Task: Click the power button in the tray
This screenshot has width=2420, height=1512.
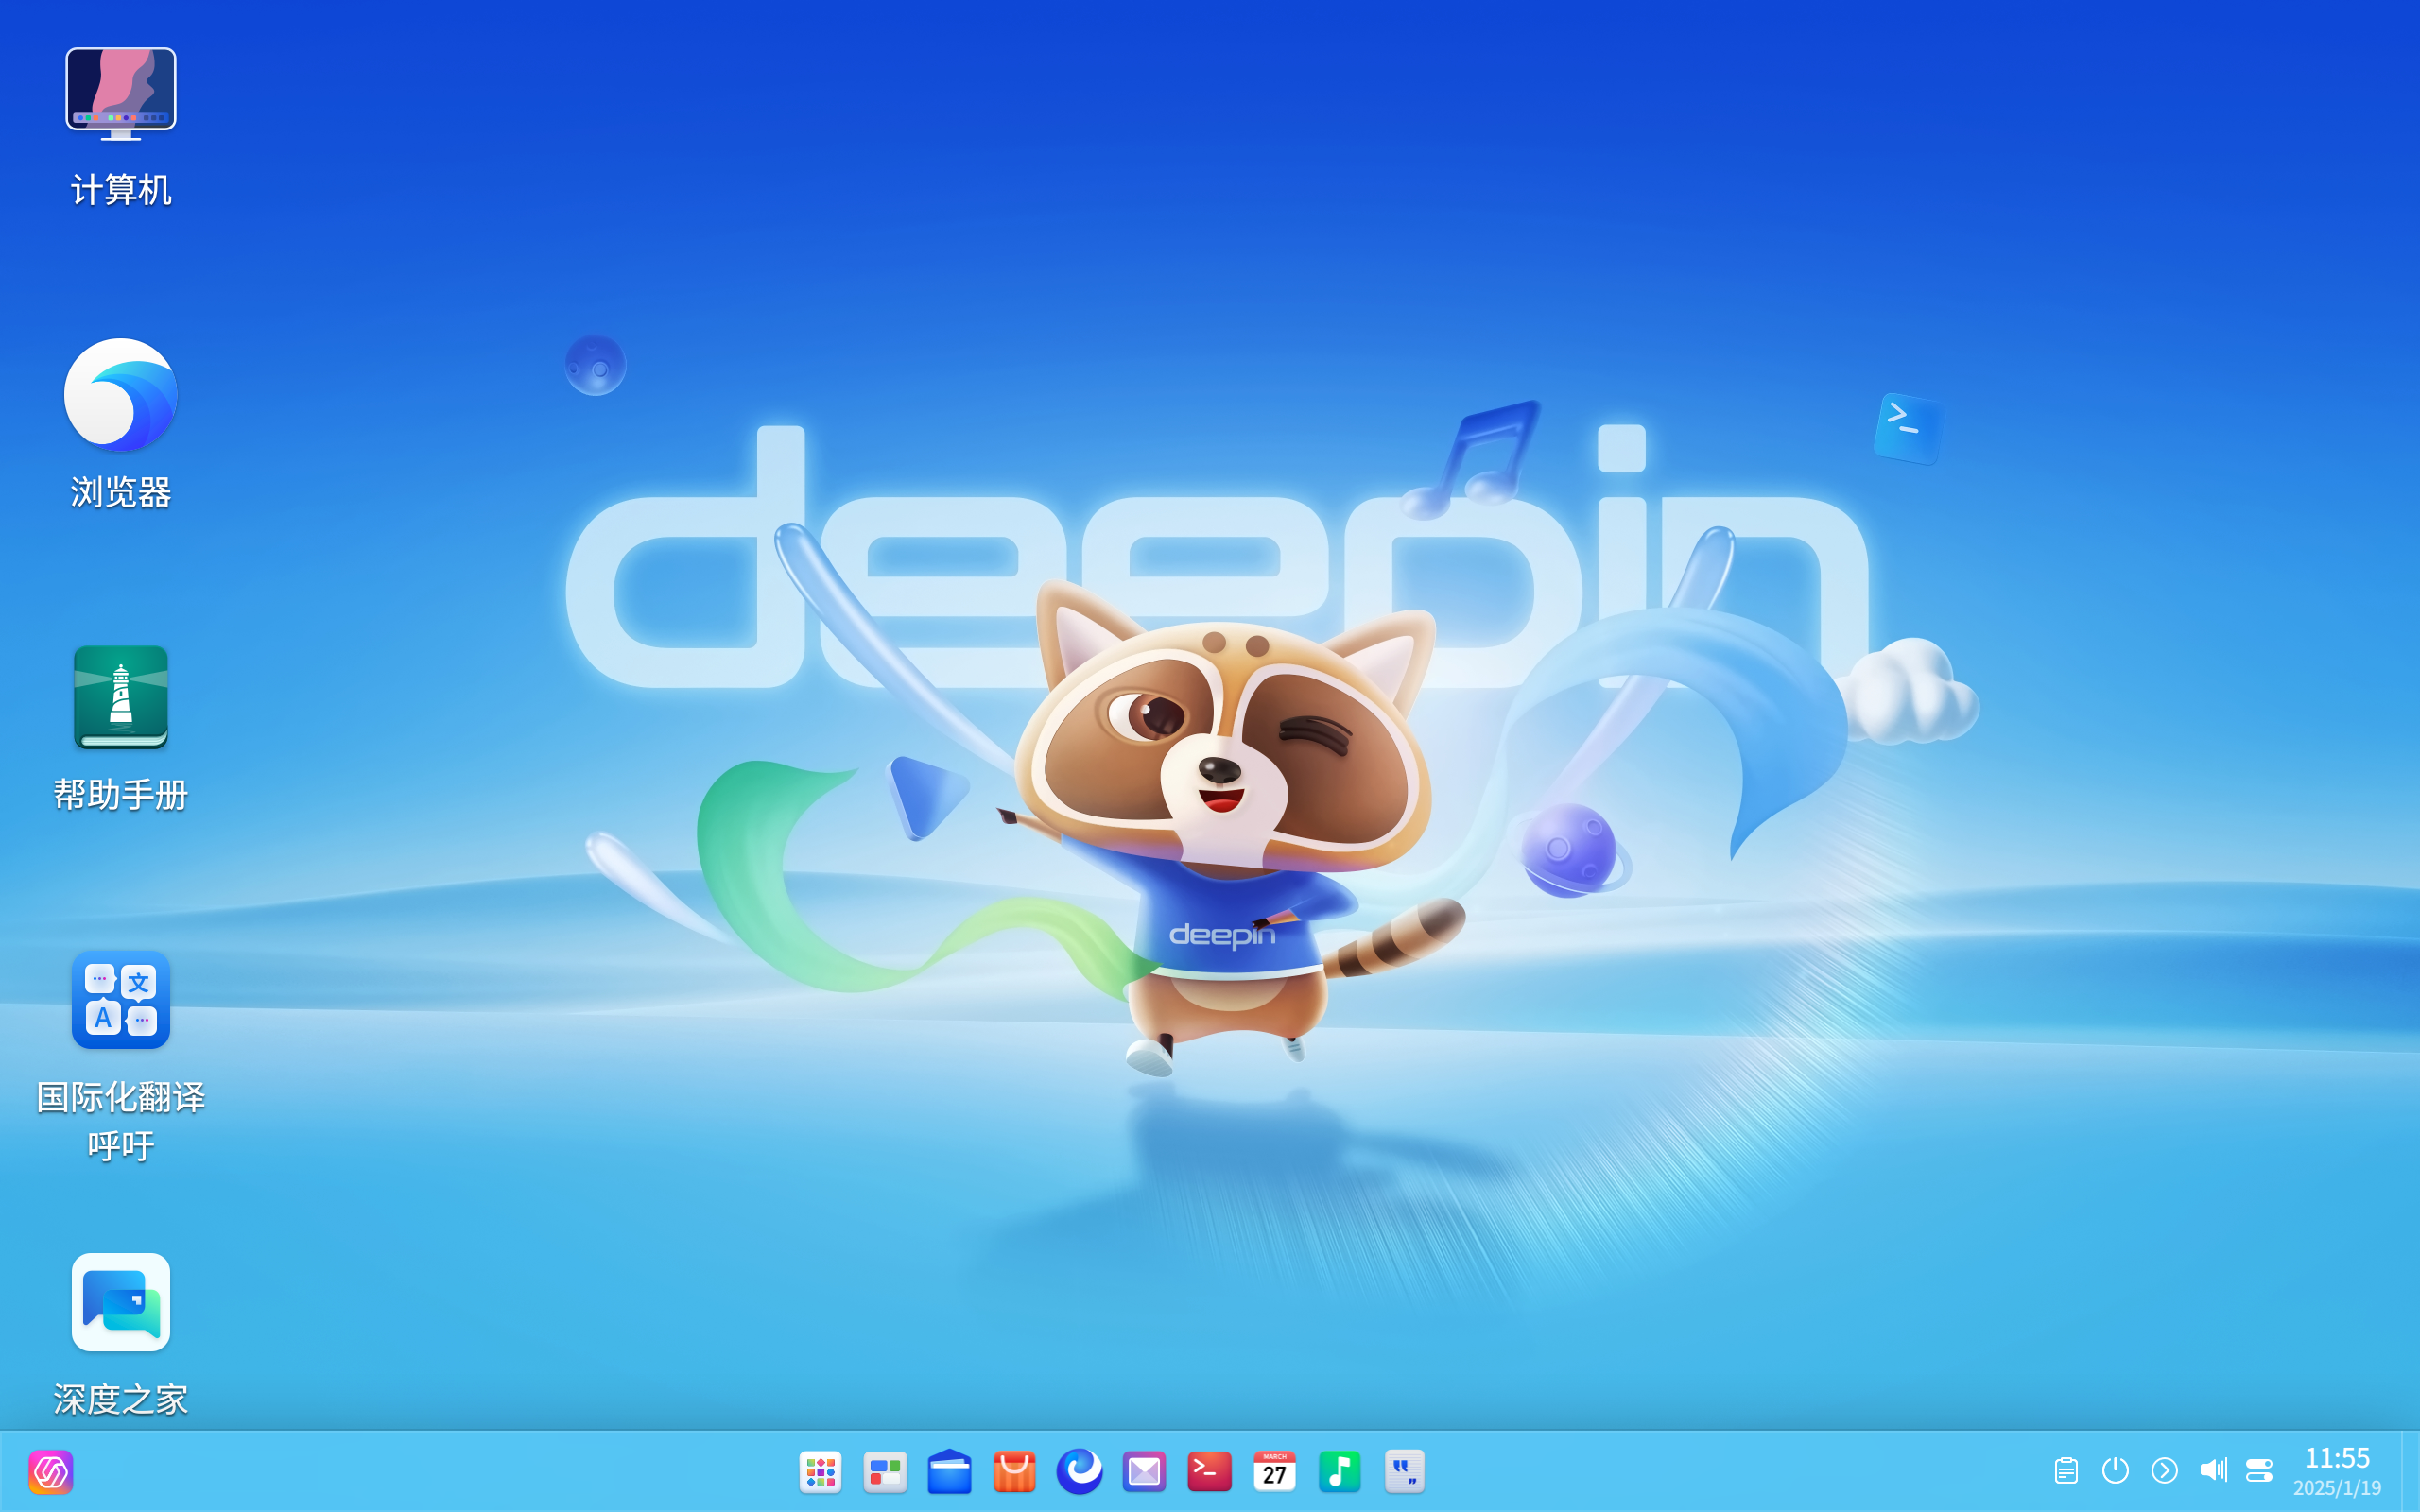Action: coord(2116,1471)
